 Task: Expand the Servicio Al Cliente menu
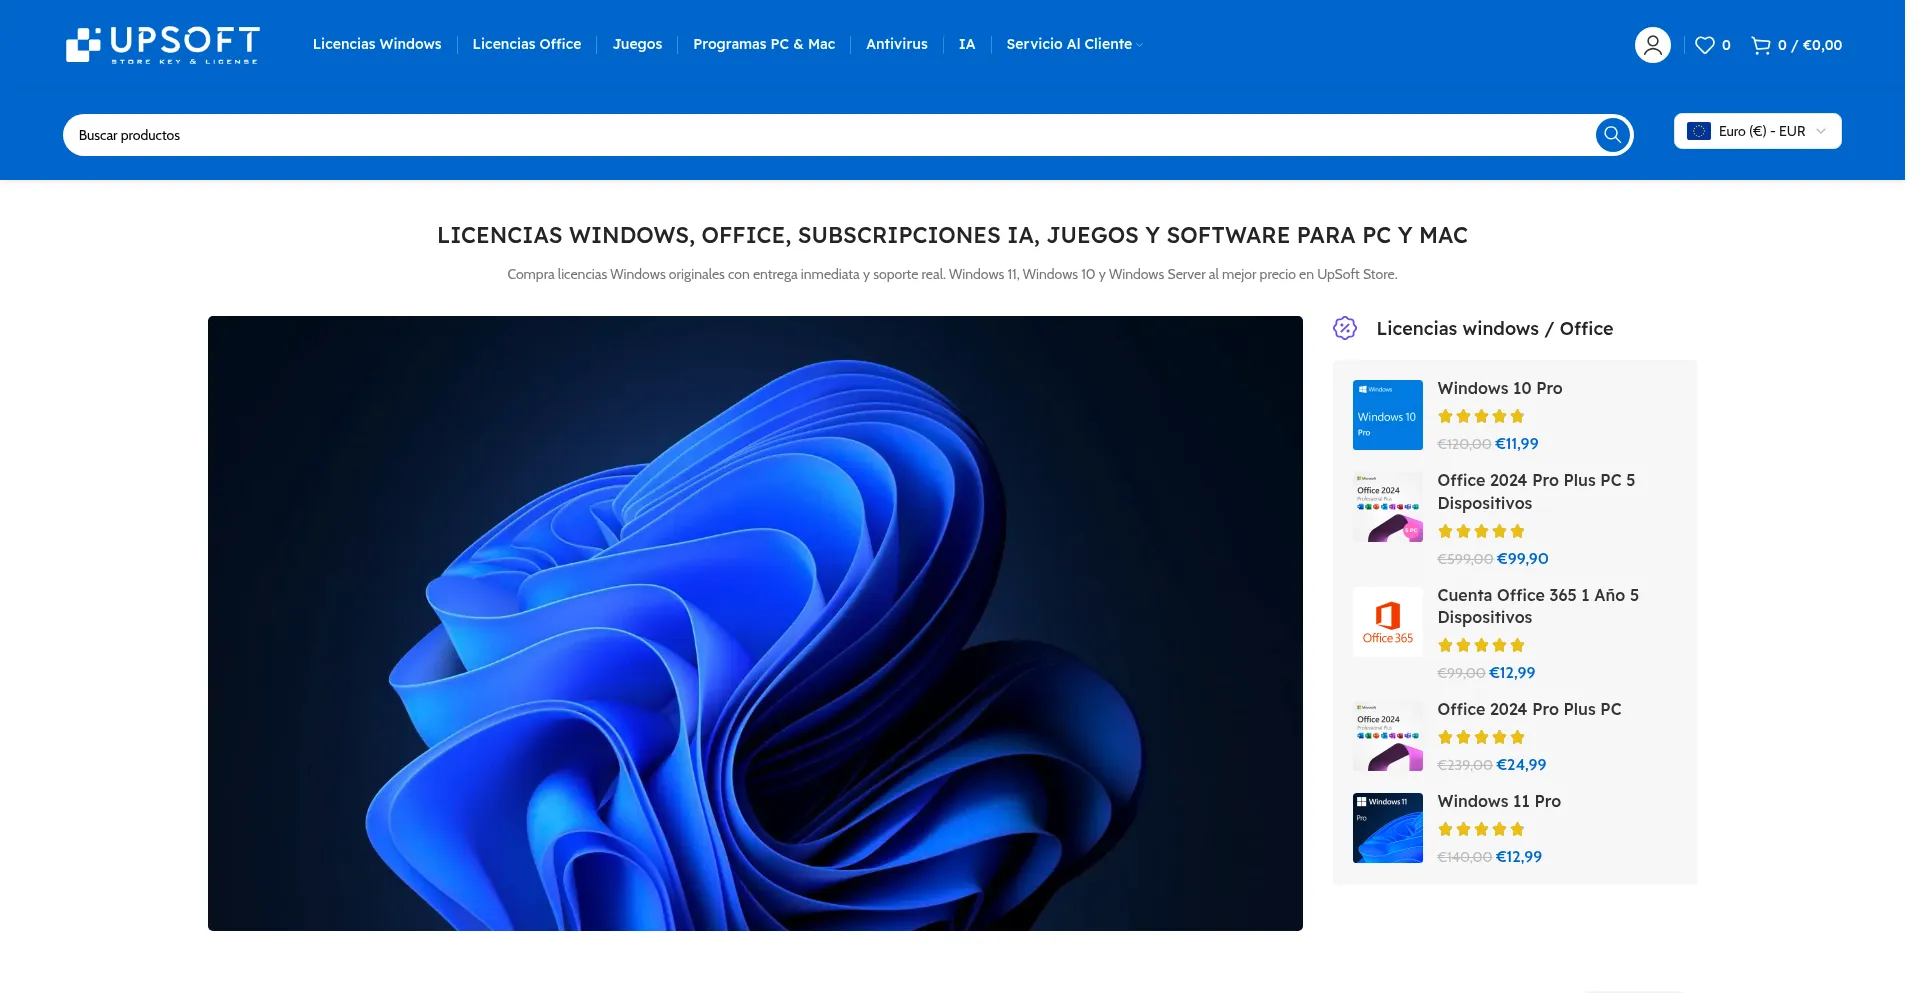coord(1074,44)
